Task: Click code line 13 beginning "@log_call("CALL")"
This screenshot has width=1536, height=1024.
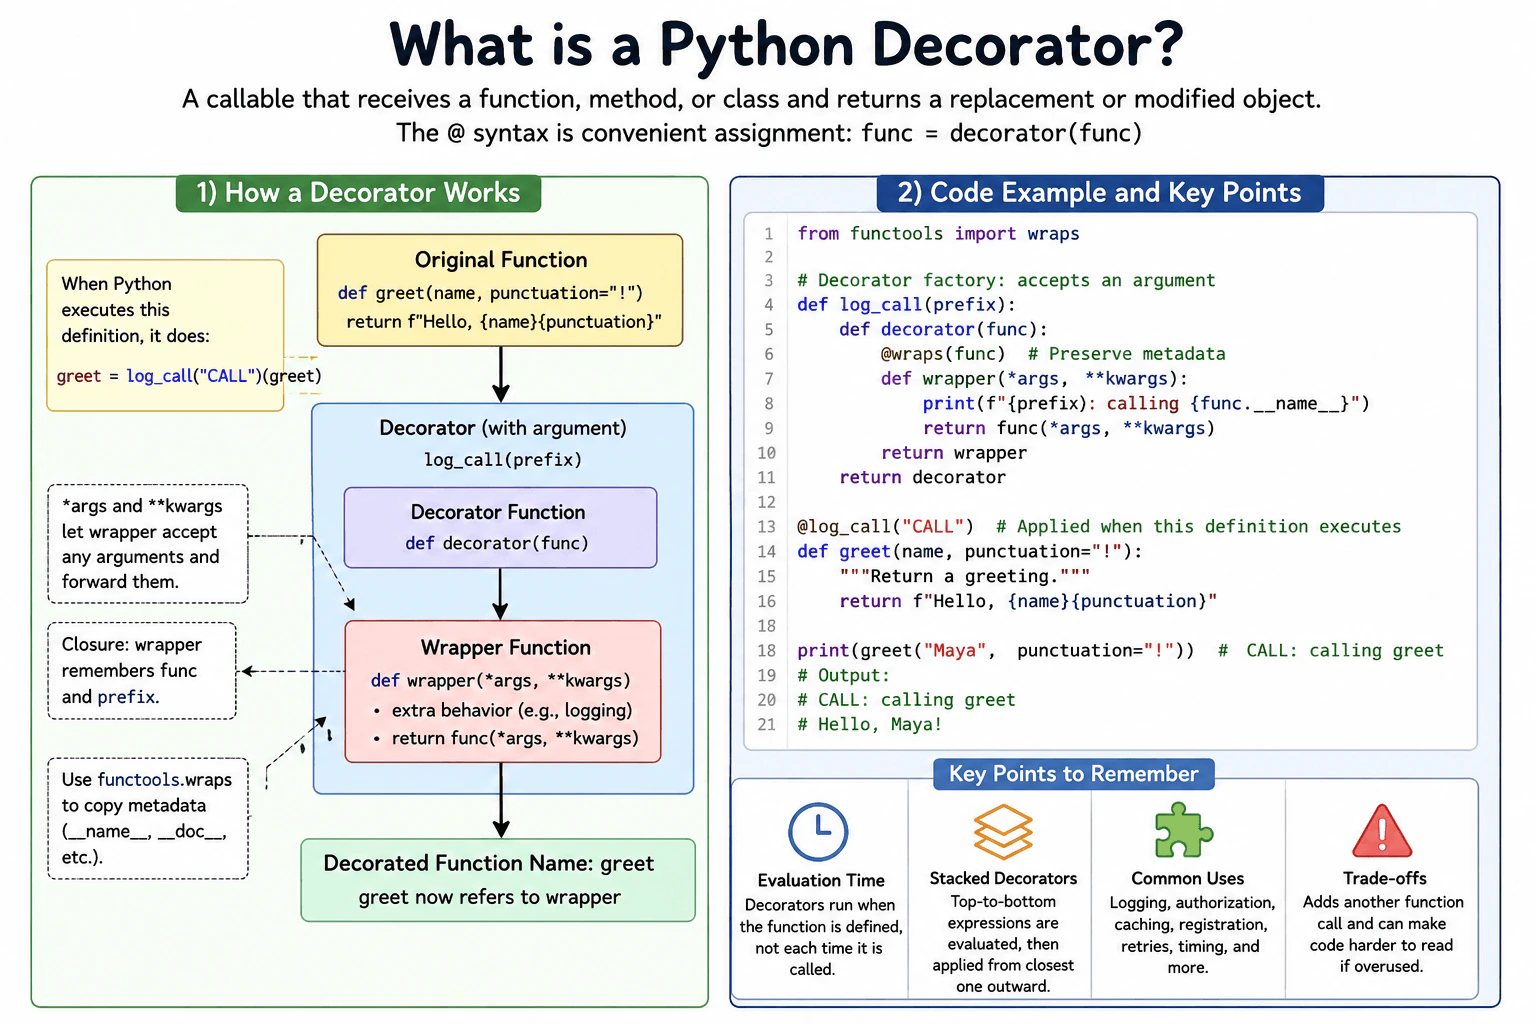Action: tap(1099, 527)
